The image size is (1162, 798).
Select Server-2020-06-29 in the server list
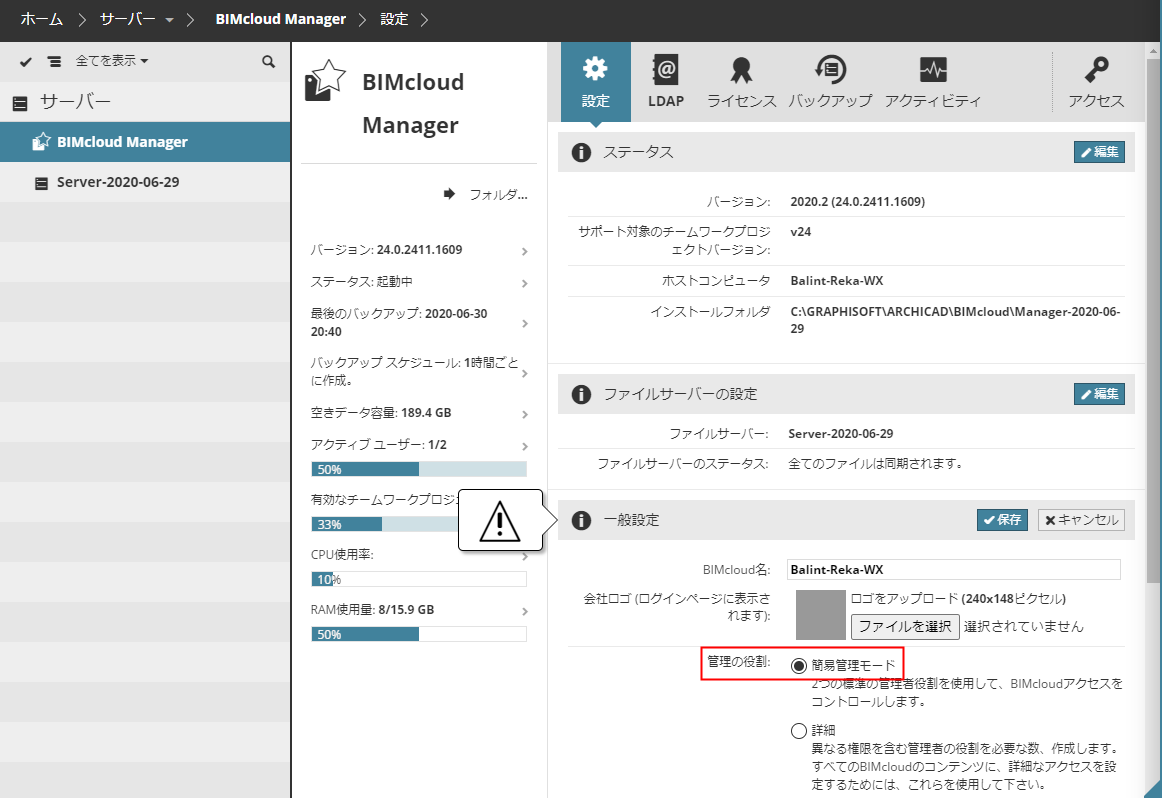[145, 182]
